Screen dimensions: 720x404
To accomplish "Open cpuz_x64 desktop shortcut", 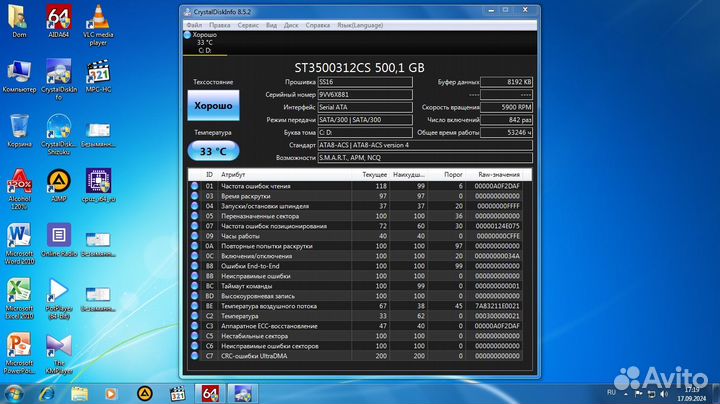I will point(98,185).
